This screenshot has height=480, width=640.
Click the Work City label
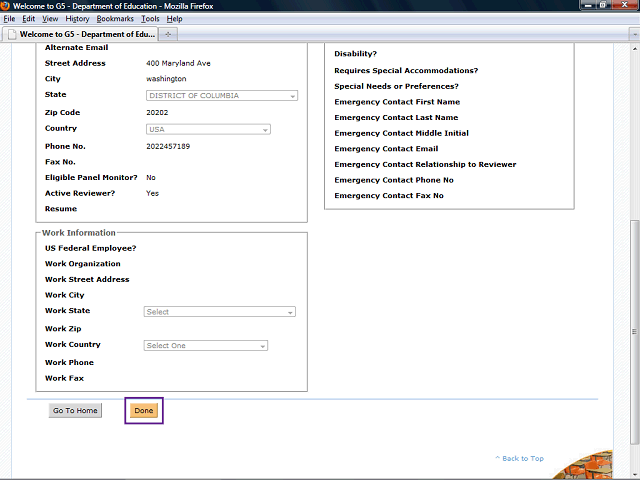pyautogui.click(x=64, y=295)
